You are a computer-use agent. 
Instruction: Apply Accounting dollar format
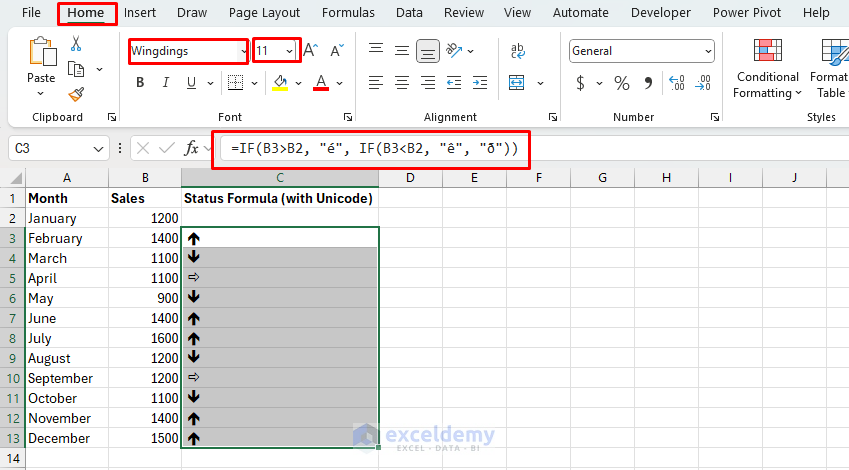click(580, 83)
